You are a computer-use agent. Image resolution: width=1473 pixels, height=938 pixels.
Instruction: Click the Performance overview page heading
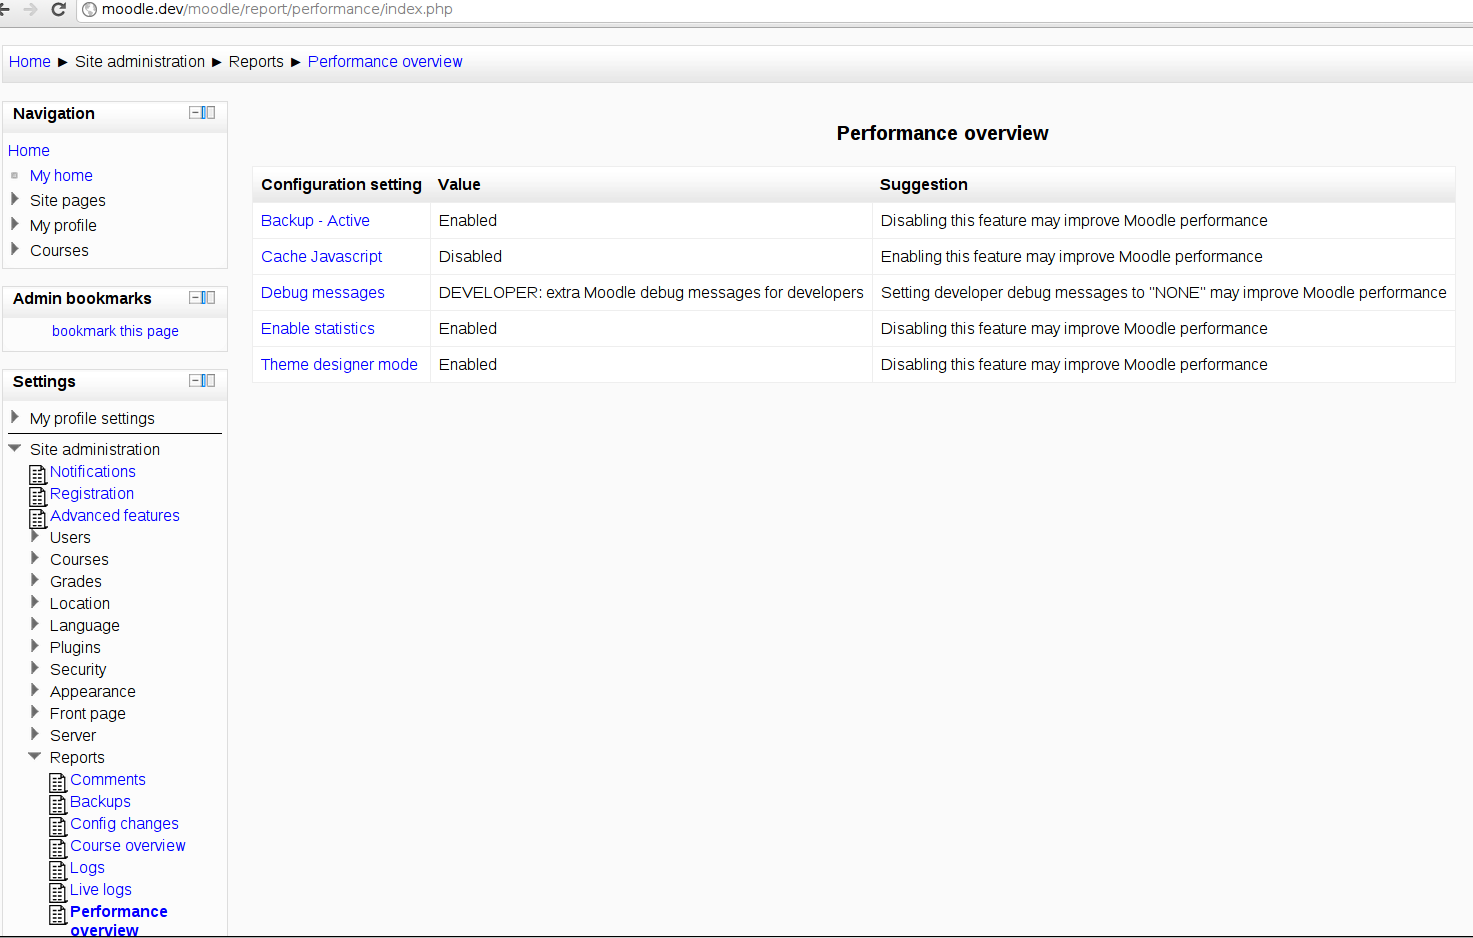tap(942, 133)
